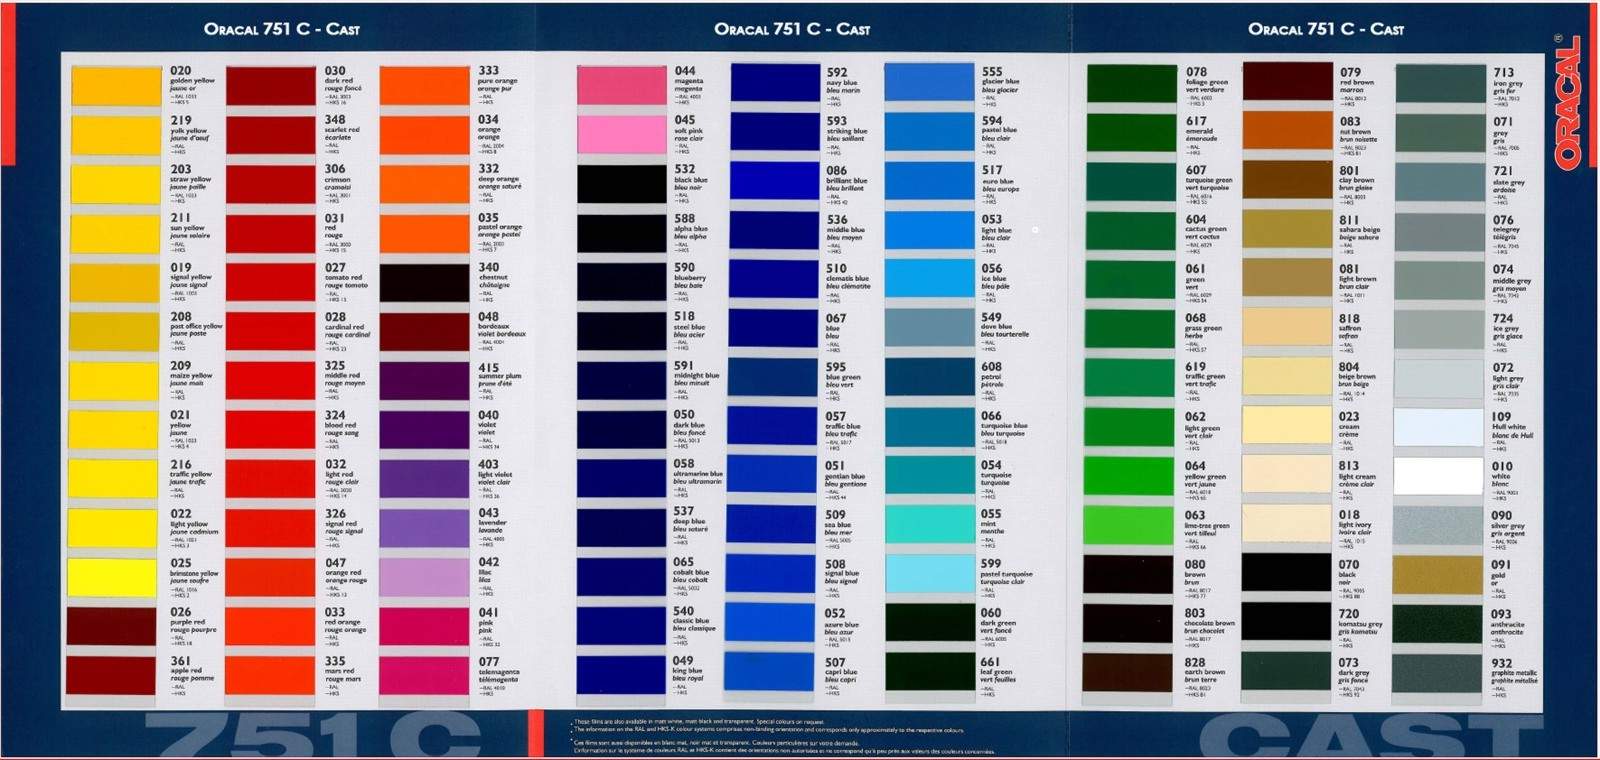Click the ORACAL vertical logo
The image size is (1600, 760).
pos(1569,100)
